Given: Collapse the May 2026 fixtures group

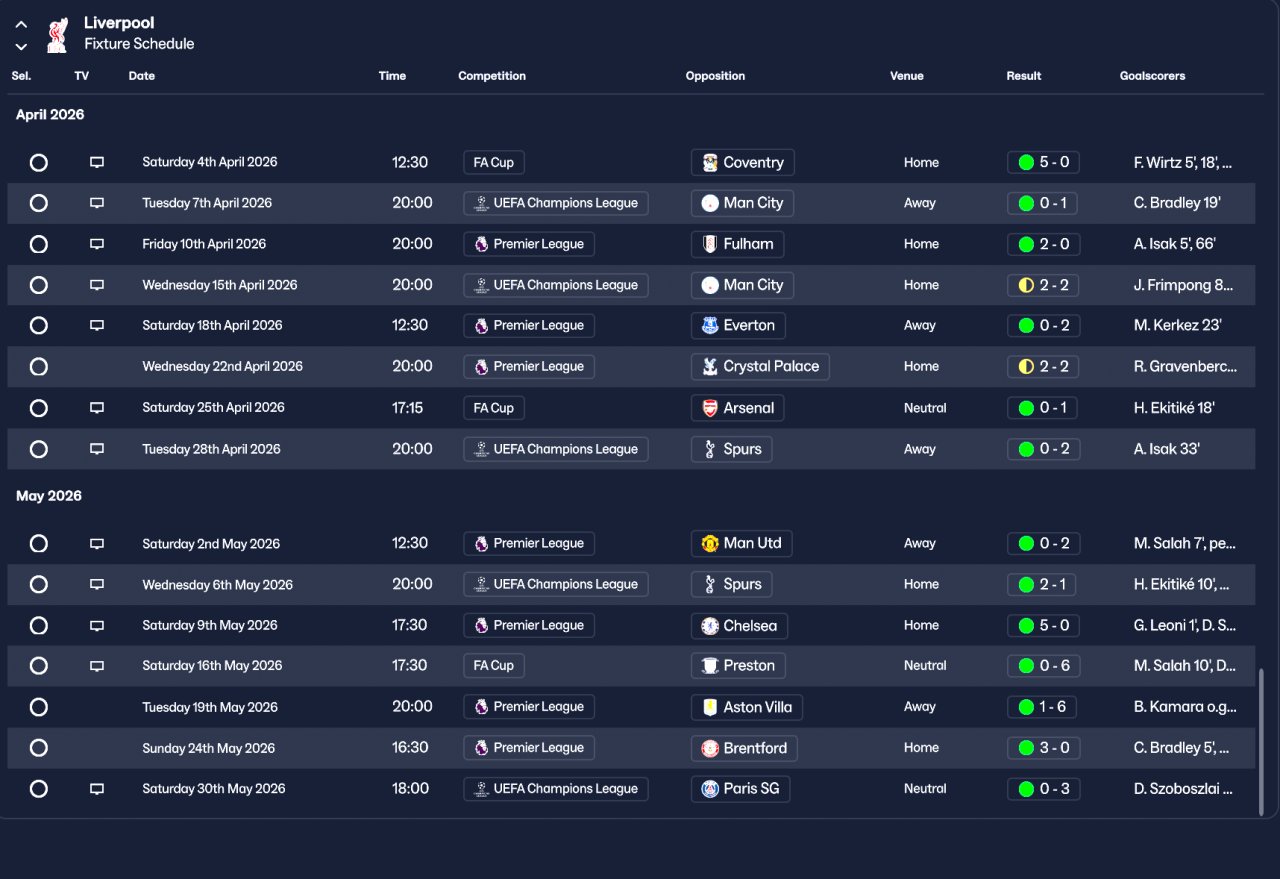Looking at the screenshot, I should coord(49,496).
